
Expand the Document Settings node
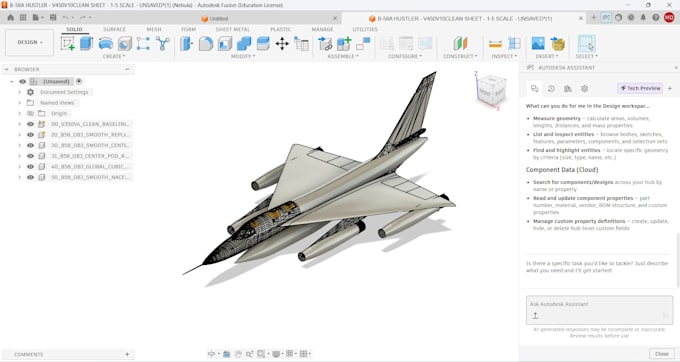(x=20, y=92)
